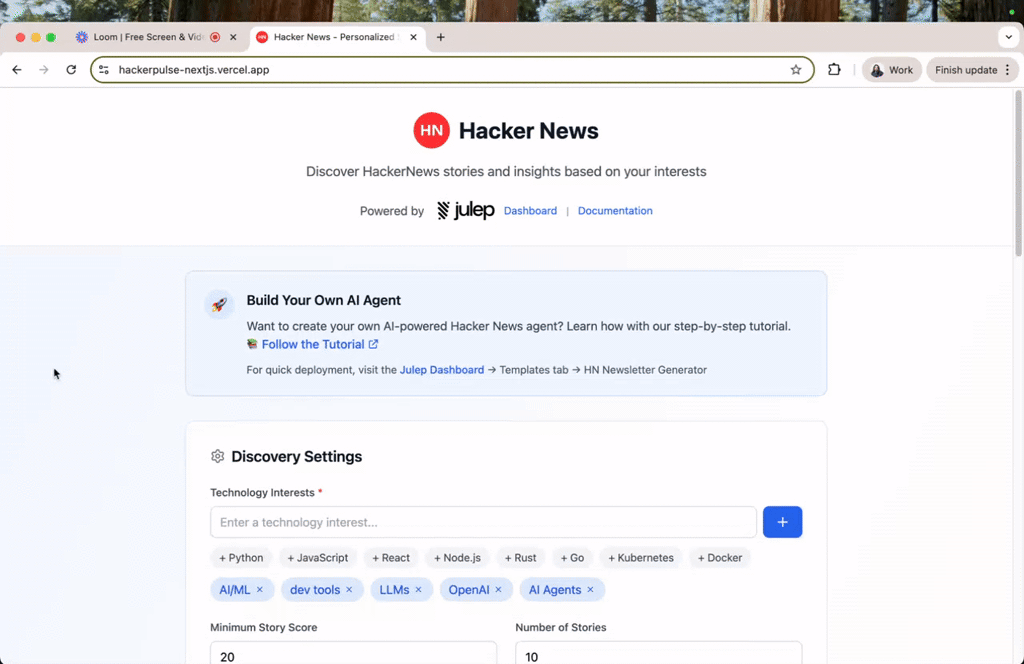Viewport: 1024px width, 664px height.
Task: Click the browser forward arrow
Action: click(x=44, y=70)
